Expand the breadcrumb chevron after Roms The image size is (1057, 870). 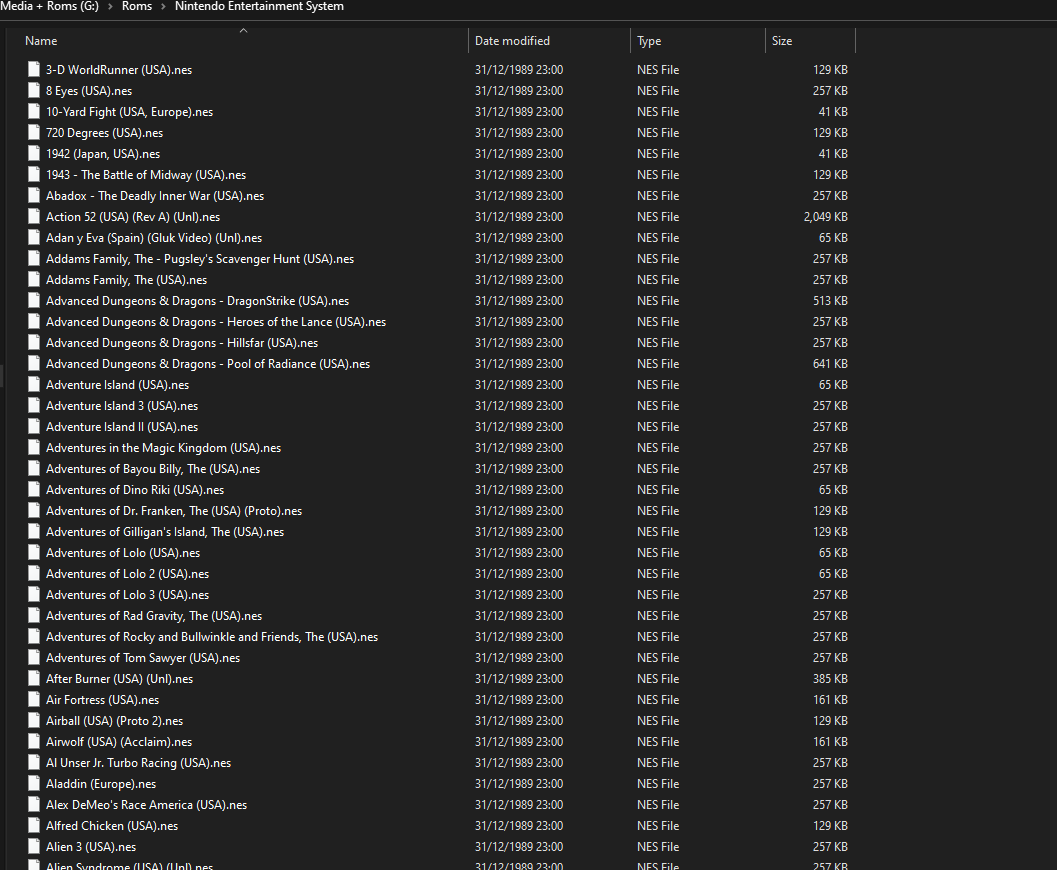163,7
